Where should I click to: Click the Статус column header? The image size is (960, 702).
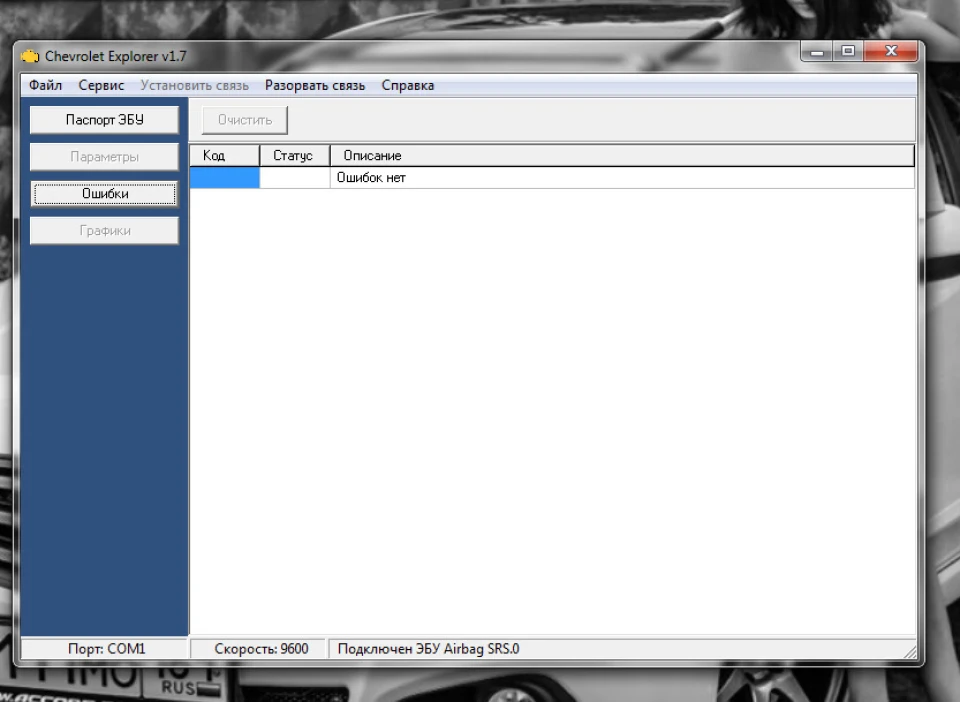click(295, 155)
